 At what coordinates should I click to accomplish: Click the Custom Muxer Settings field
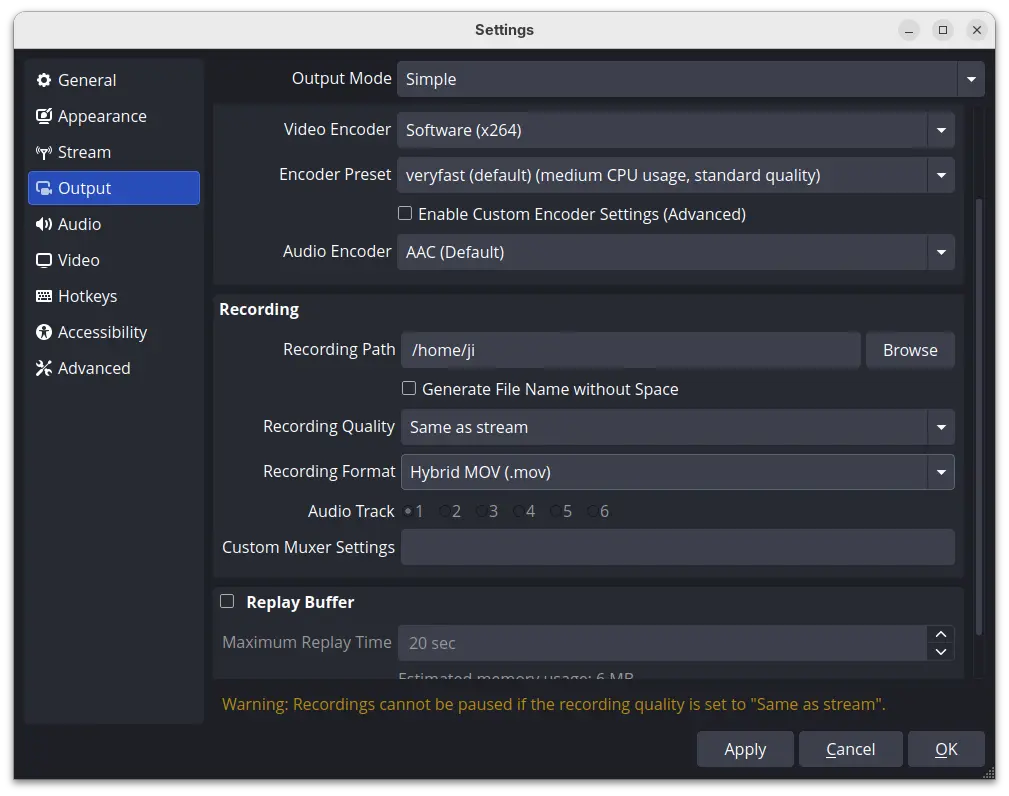[x=678, y=547]
